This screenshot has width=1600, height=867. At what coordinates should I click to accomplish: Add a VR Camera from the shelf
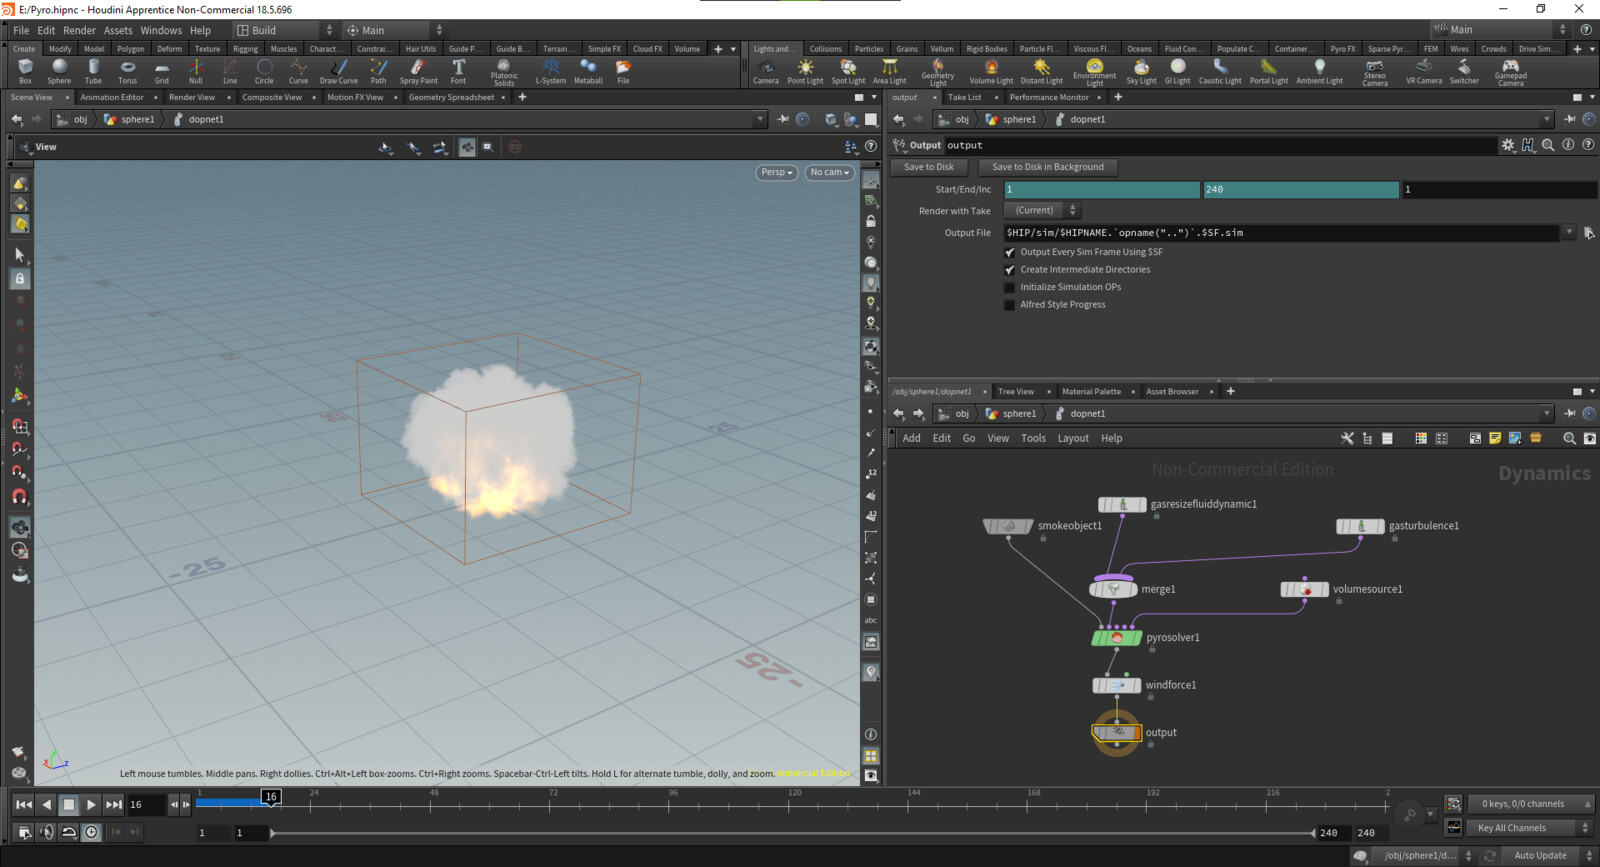point(1424,71)
